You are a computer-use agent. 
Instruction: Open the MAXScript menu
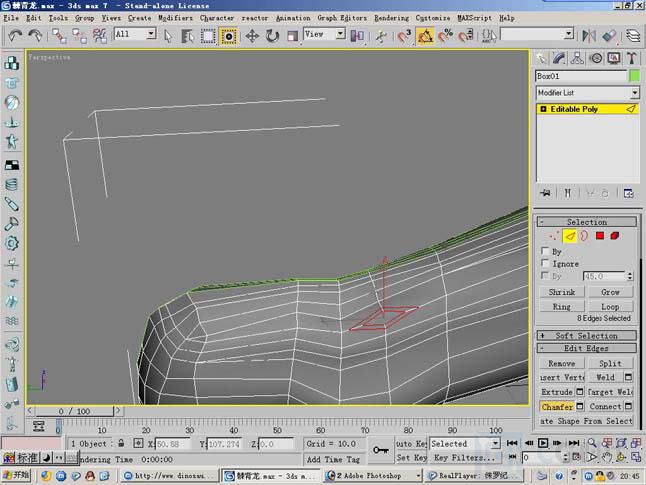(x=475, y=18)
